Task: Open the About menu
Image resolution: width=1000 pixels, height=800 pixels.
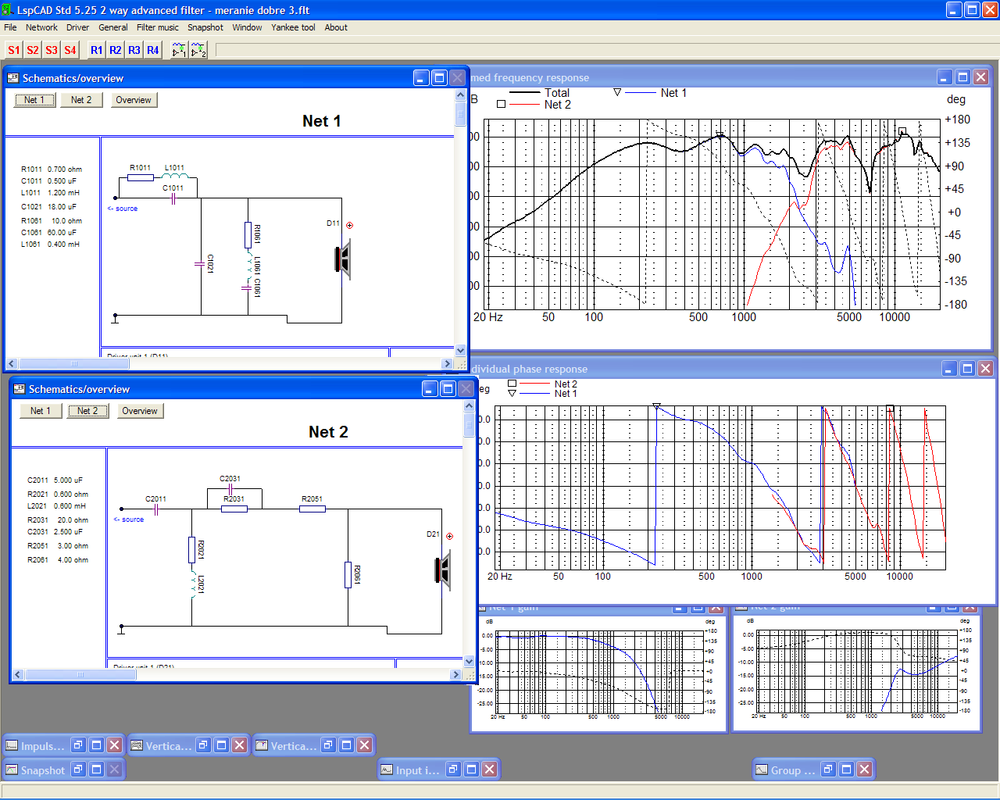Action: pyautogui.click(x=336, y=27)
